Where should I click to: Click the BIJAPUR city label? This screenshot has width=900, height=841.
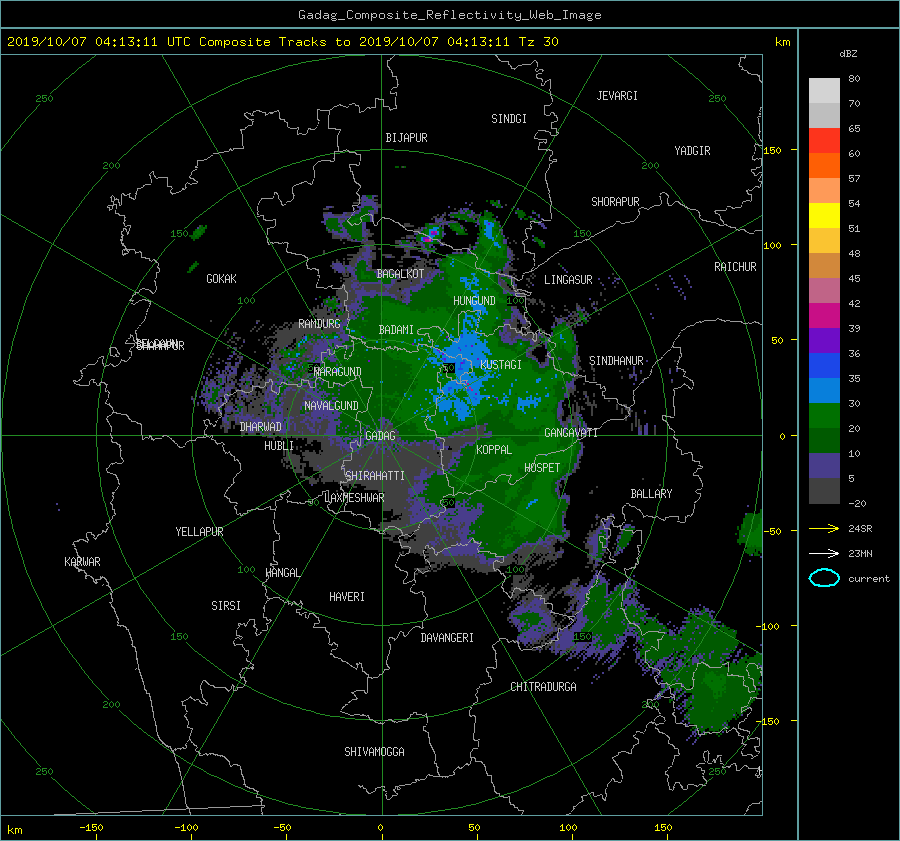406,138
